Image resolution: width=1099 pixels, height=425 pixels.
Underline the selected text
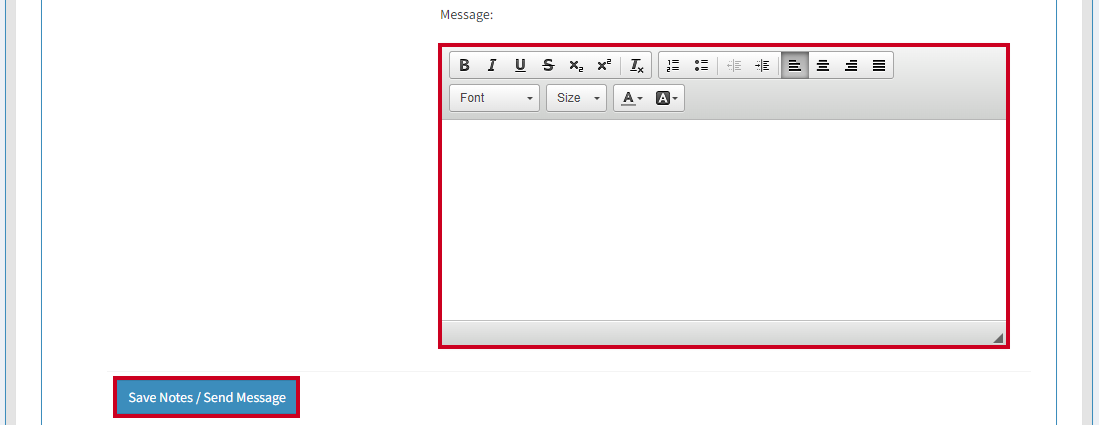point(520,65)
